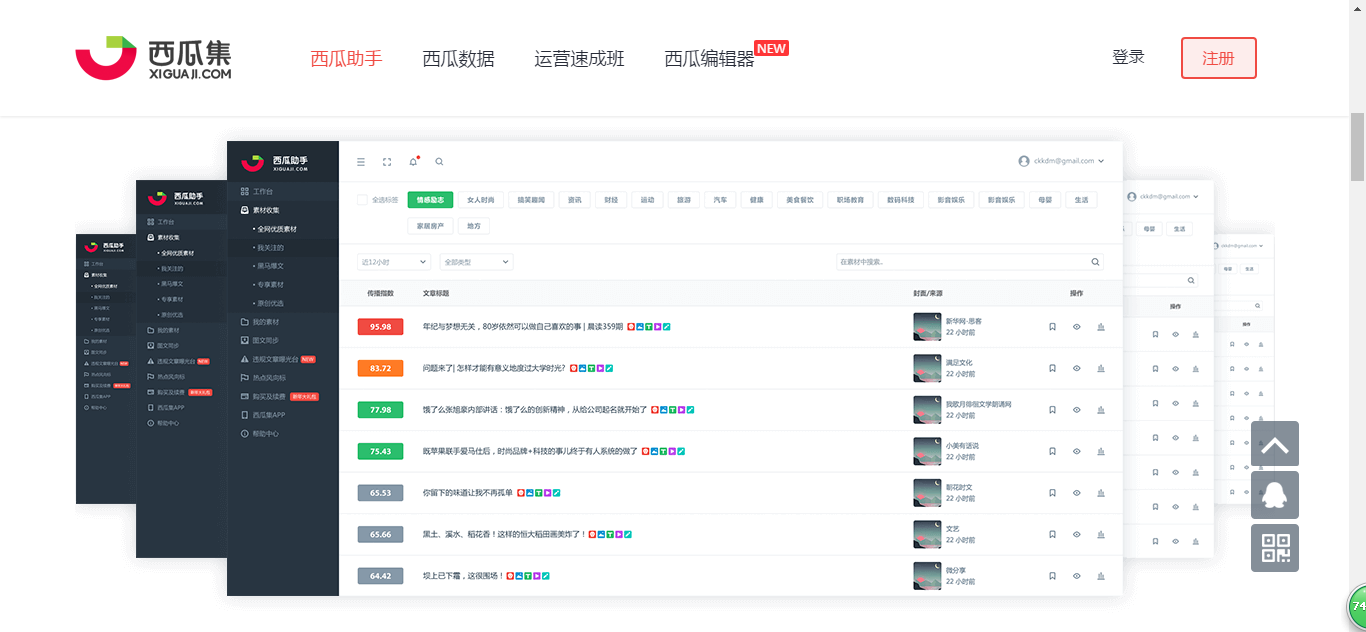Open the 运营速成班 nav item

click(579, 58)
